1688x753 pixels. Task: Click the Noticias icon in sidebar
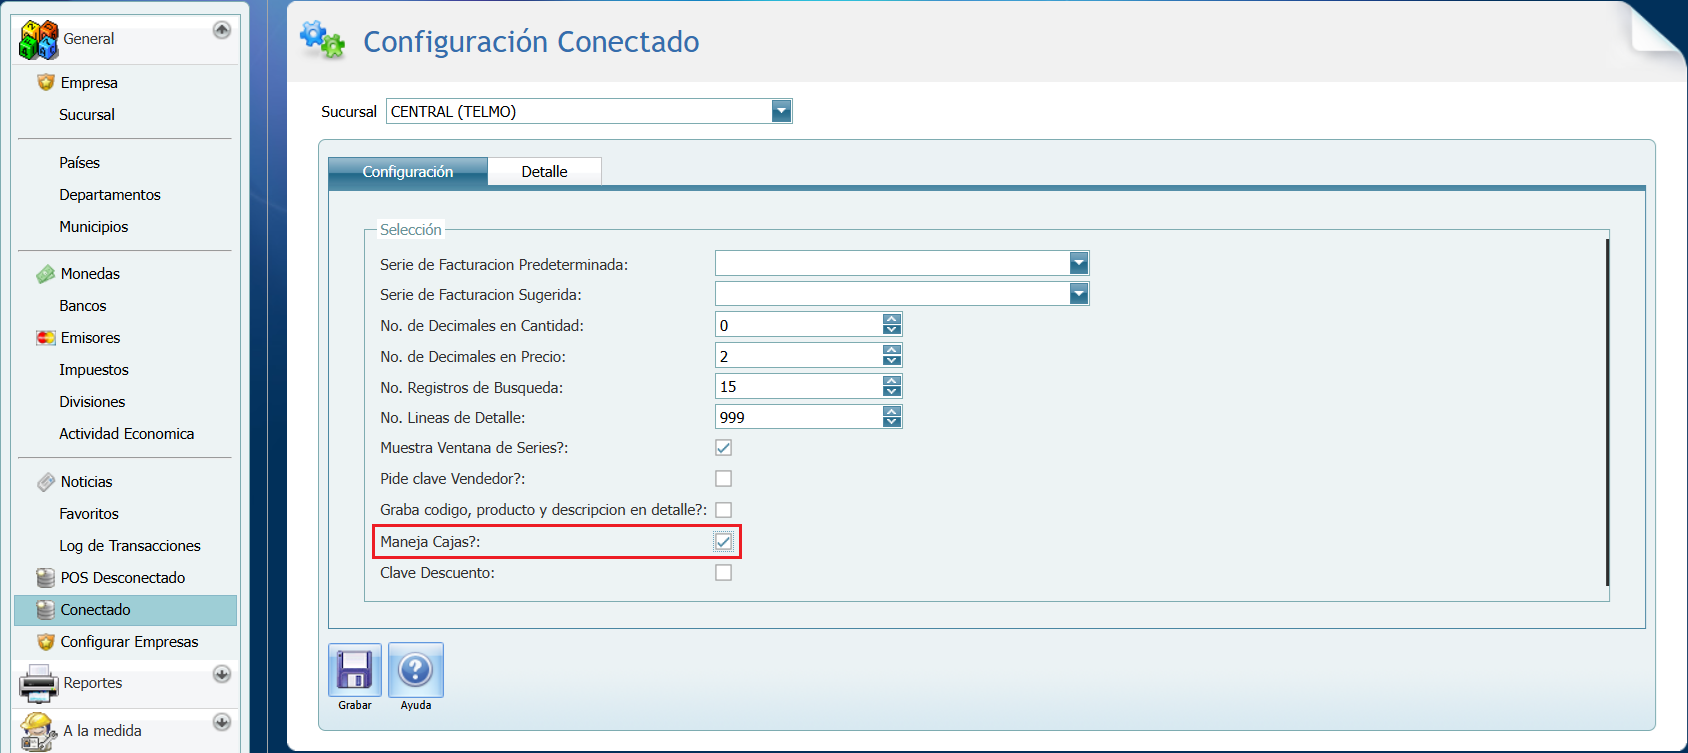45,482
